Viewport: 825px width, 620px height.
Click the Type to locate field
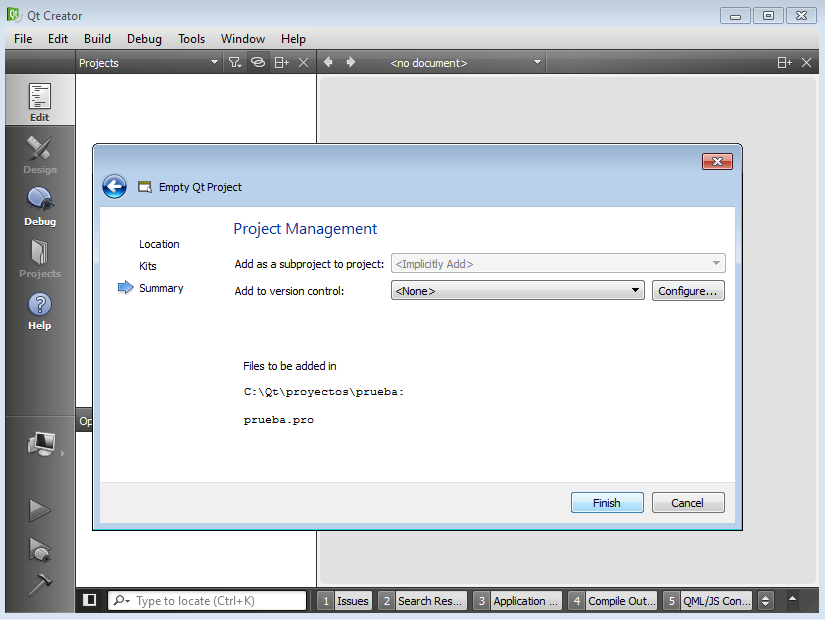207,601
